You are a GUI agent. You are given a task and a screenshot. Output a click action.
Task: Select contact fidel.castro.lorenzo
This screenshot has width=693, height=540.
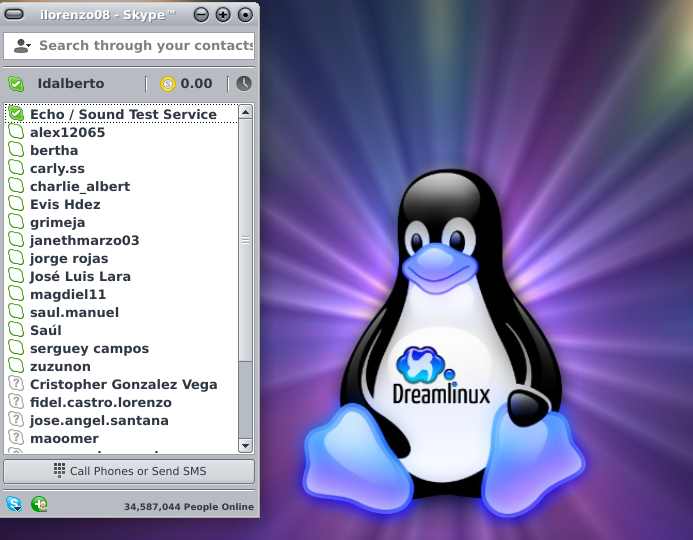122,403
